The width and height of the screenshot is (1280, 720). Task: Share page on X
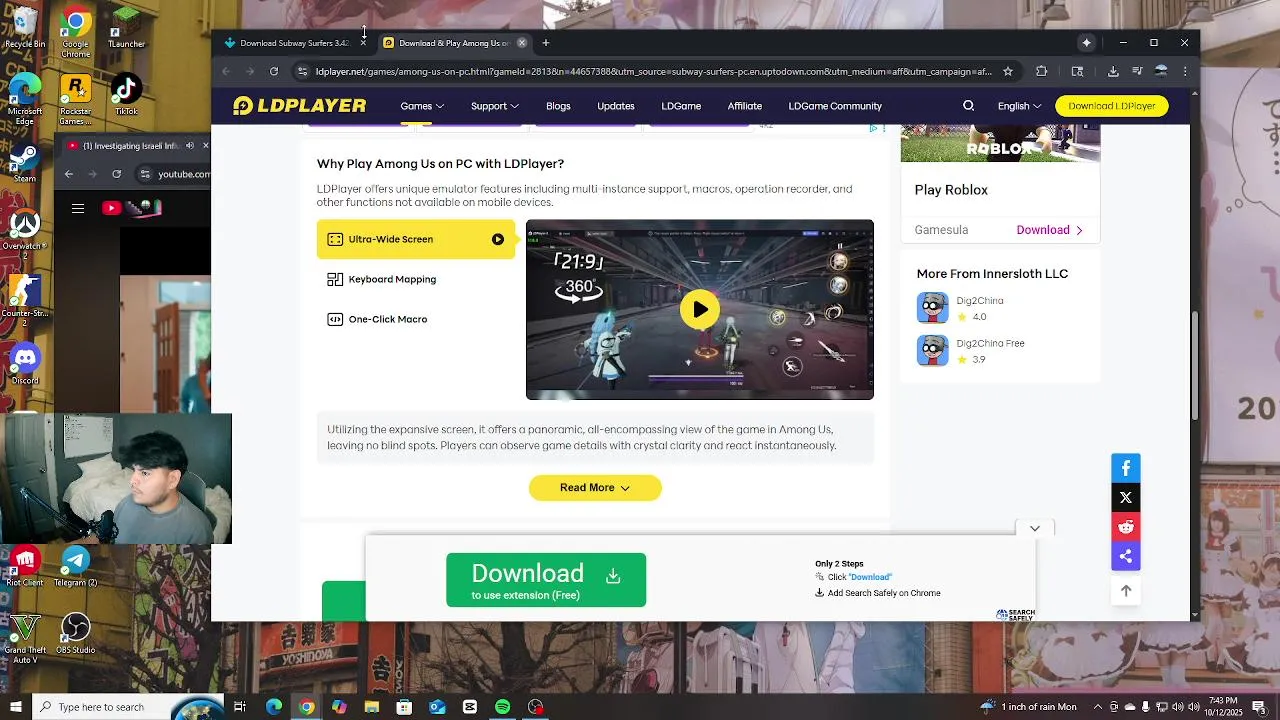tap(1126, 497)
